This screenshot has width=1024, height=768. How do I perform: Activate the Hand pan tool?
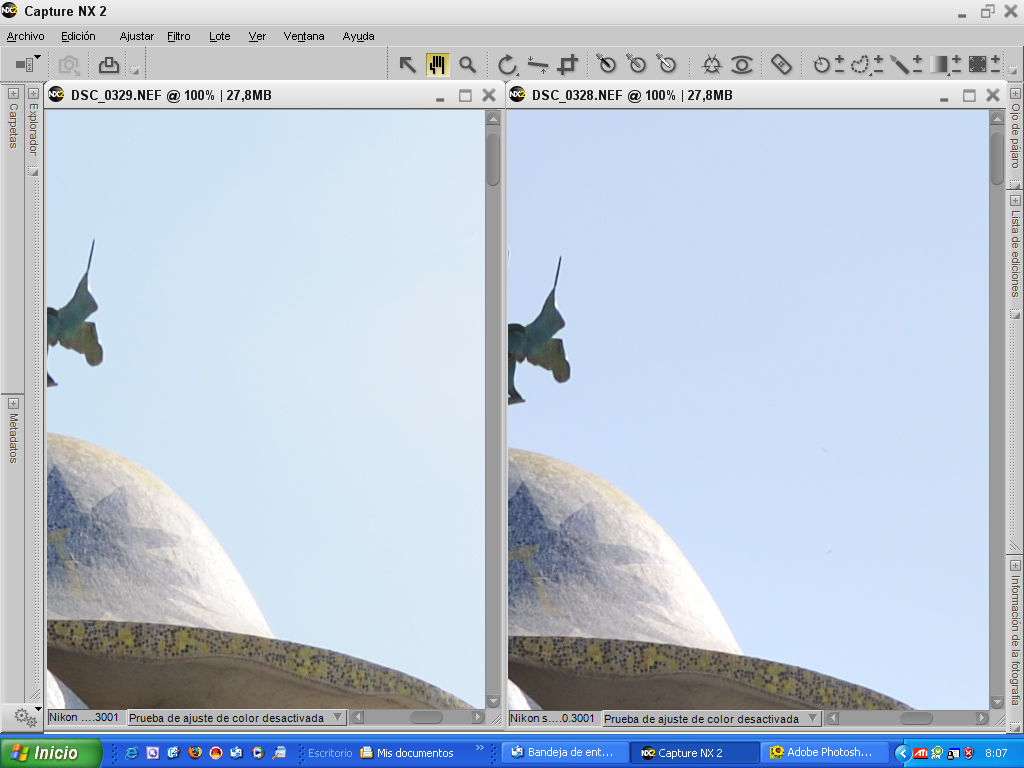click(437, 65)
